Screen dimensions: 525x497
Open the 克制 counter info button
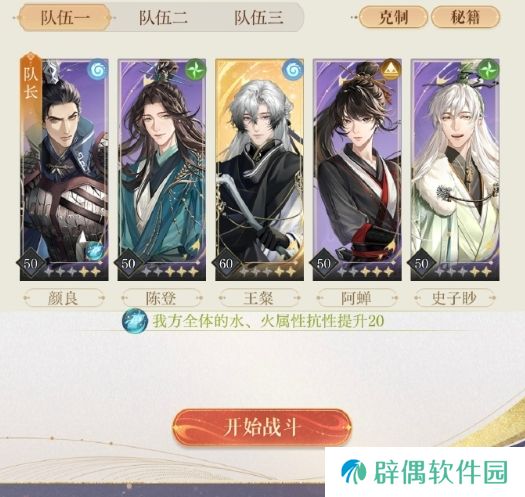tap(393, 17)
